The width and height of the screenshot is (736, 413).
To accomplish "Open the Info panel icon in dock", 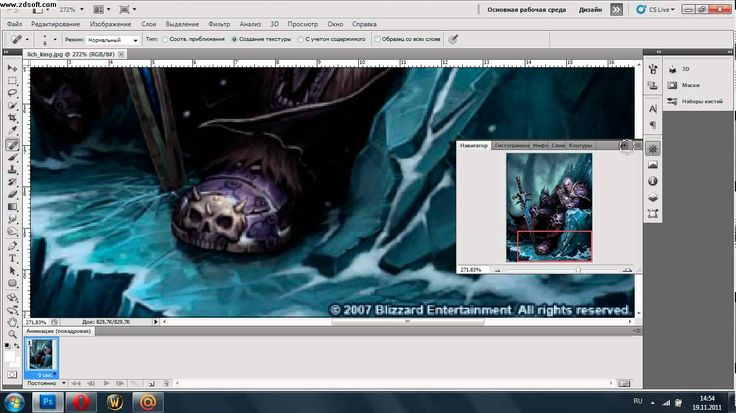I will coord(652,181).
